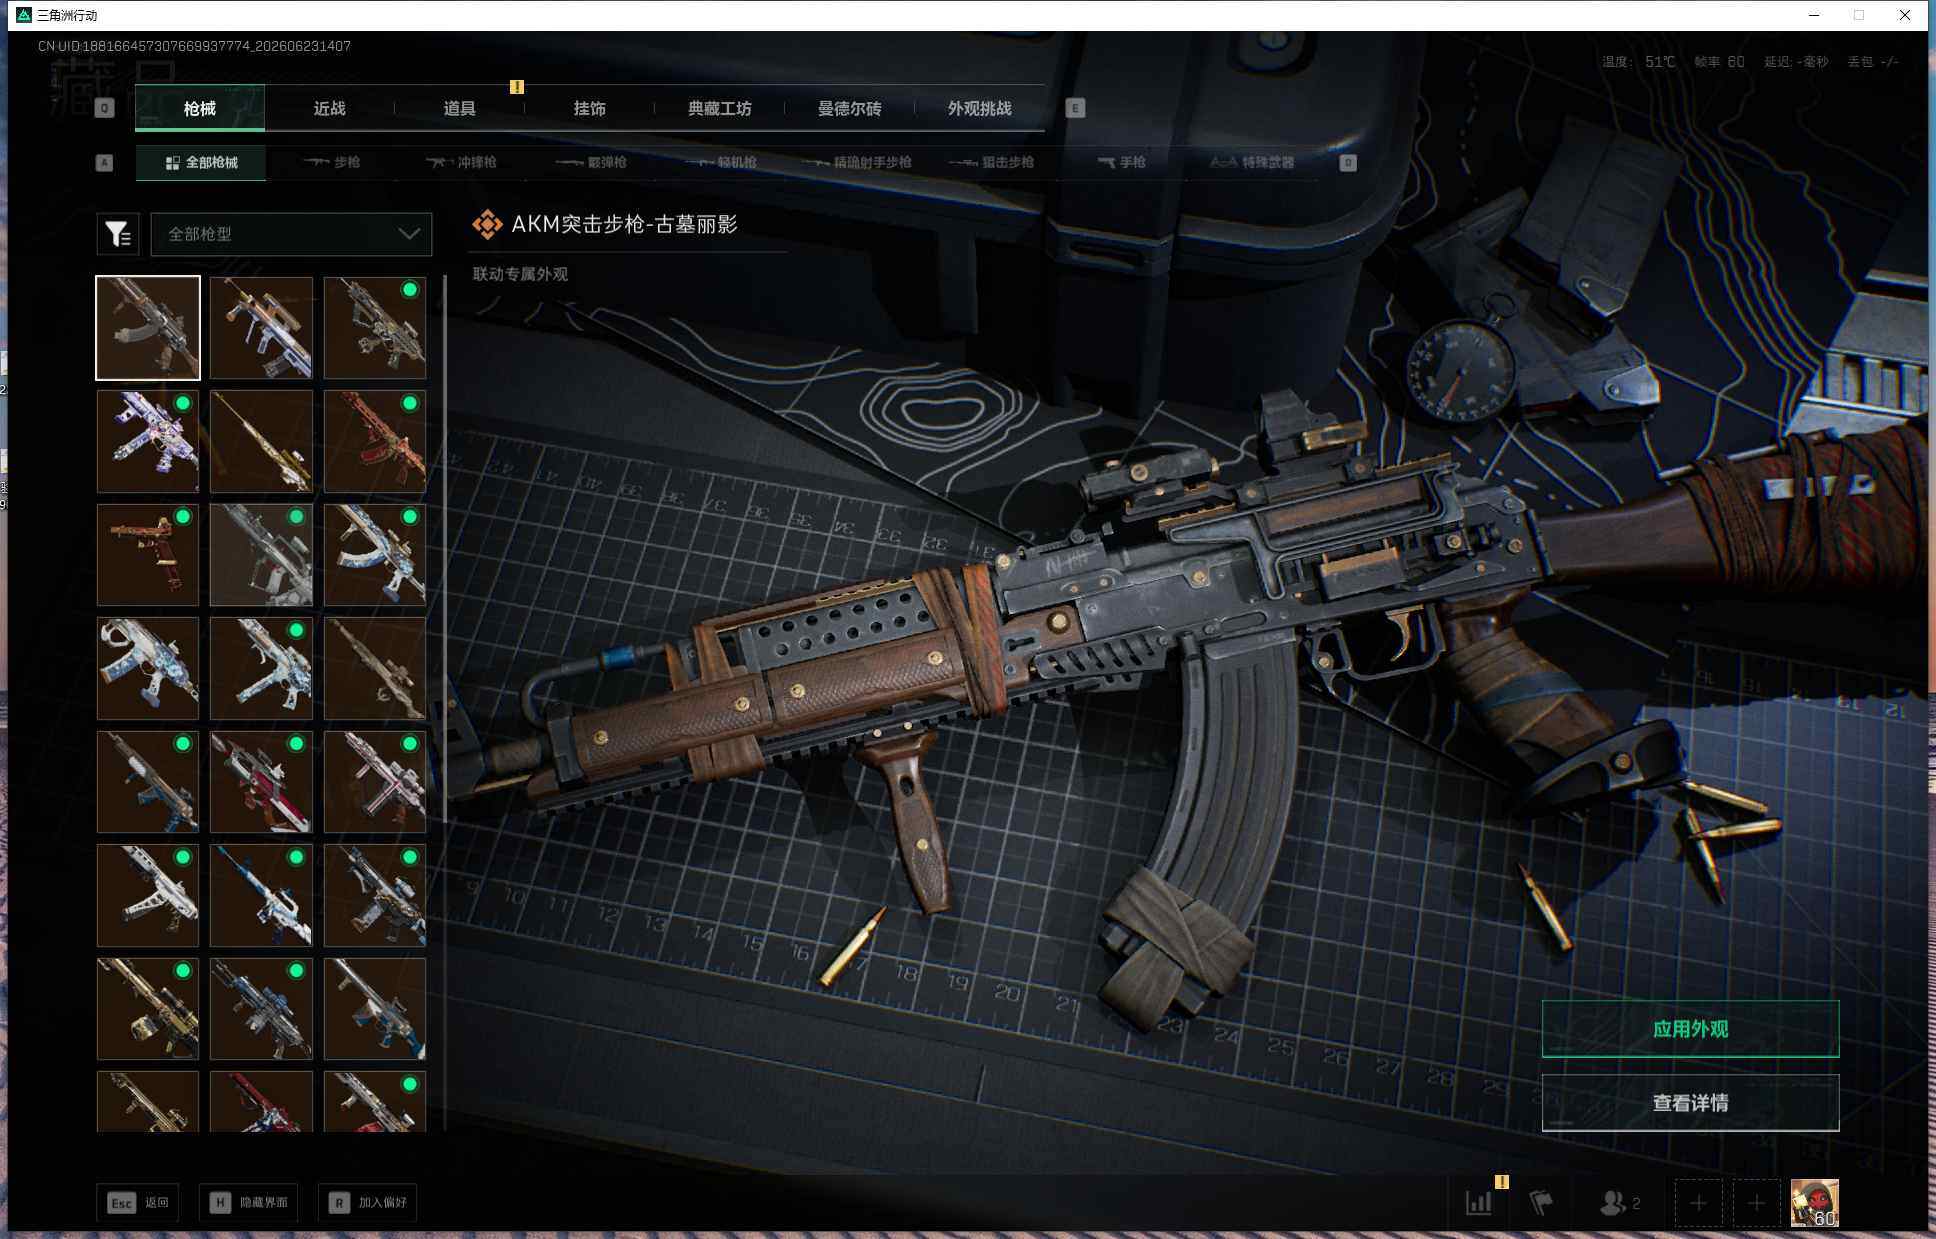Click the 延迟 latency readout

[1796, 62]
